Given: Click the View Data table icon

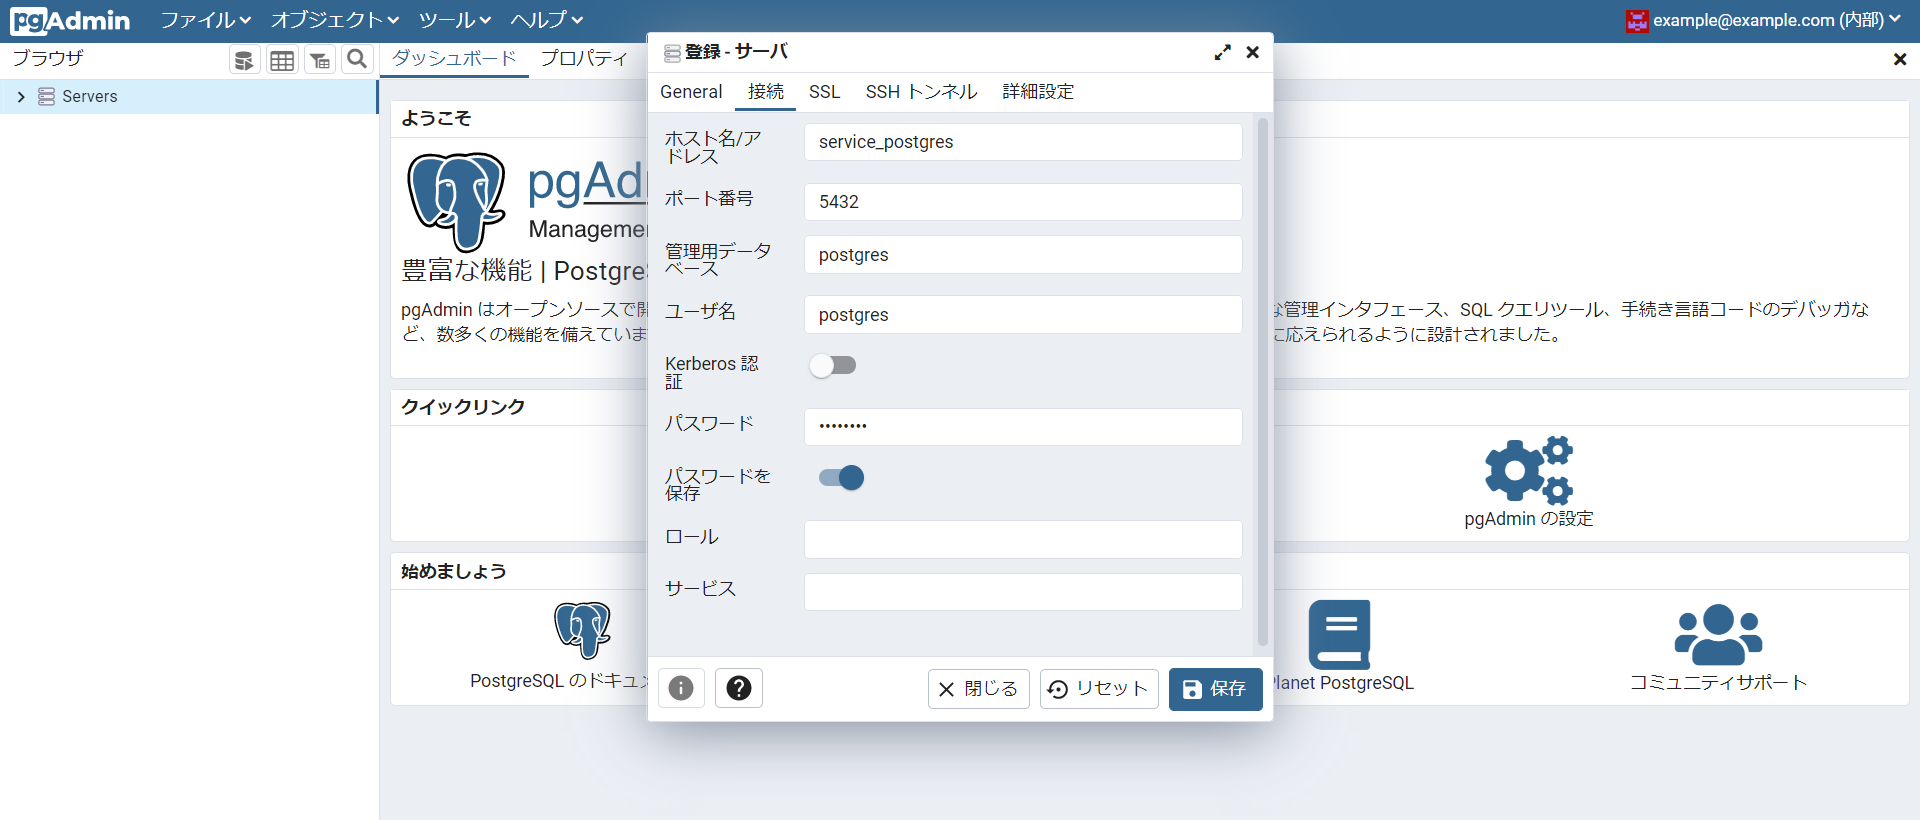Looking at the screenshot, I should click(282, 60).
